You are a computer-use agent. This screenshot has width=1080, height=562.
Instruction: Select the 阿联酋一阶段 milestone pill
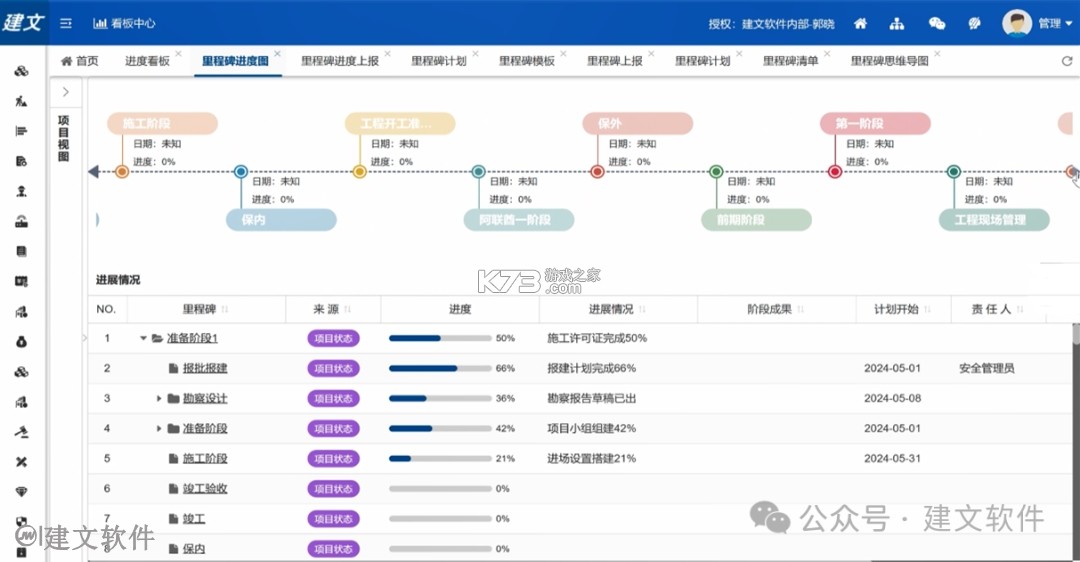519,220
